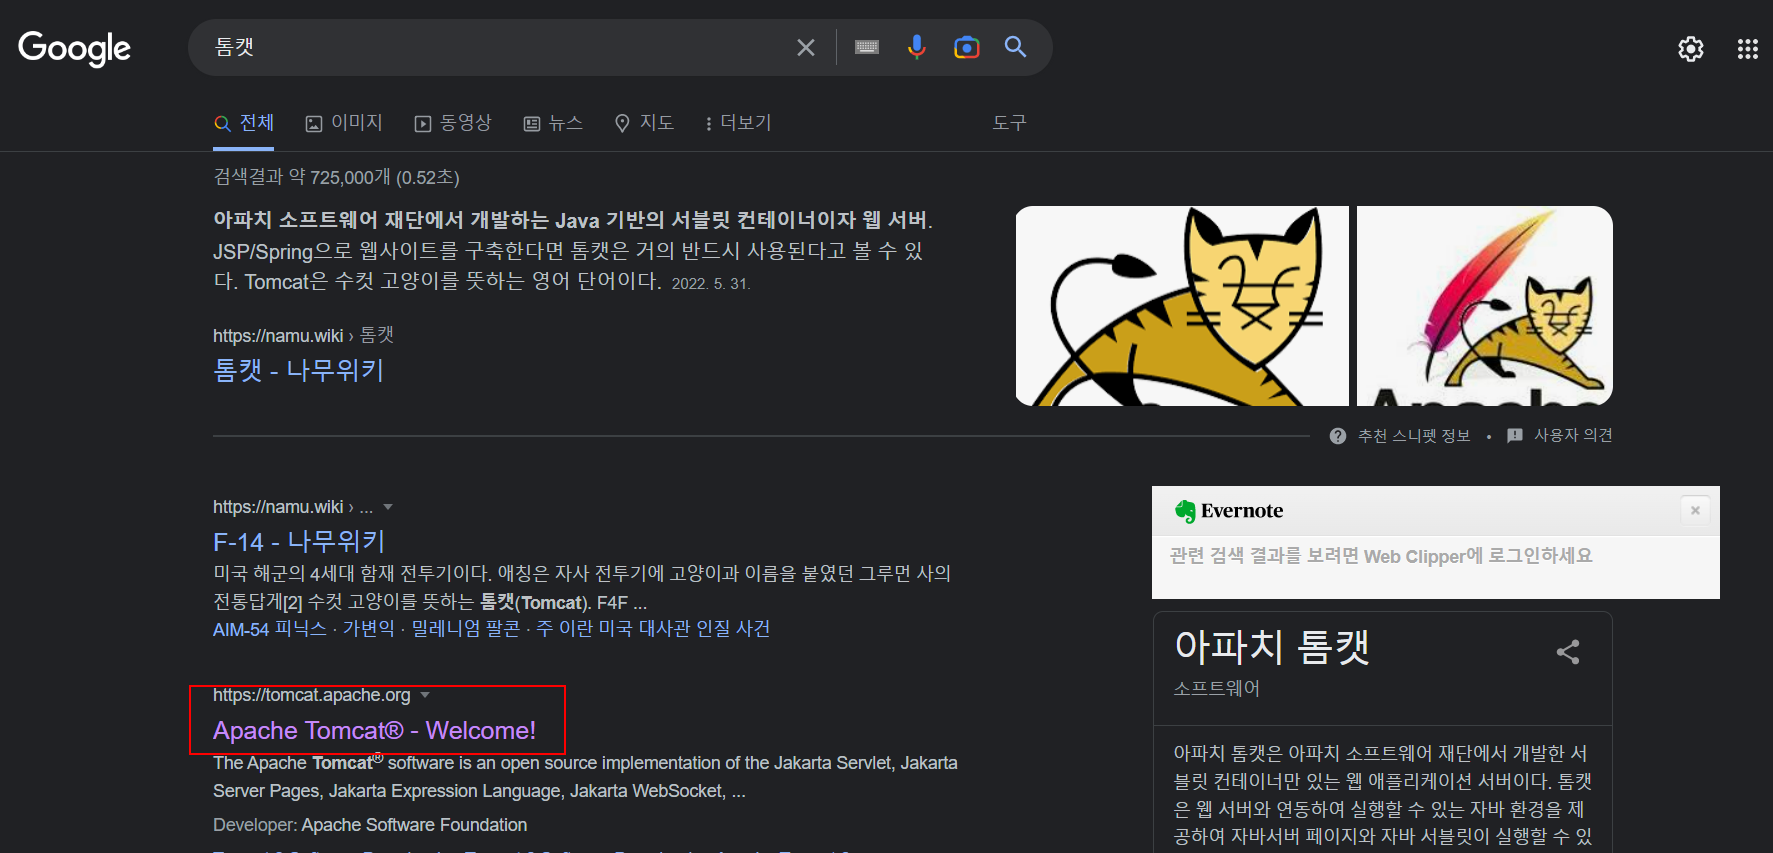Open the 톰캣 - 나무위키 result

298,370
